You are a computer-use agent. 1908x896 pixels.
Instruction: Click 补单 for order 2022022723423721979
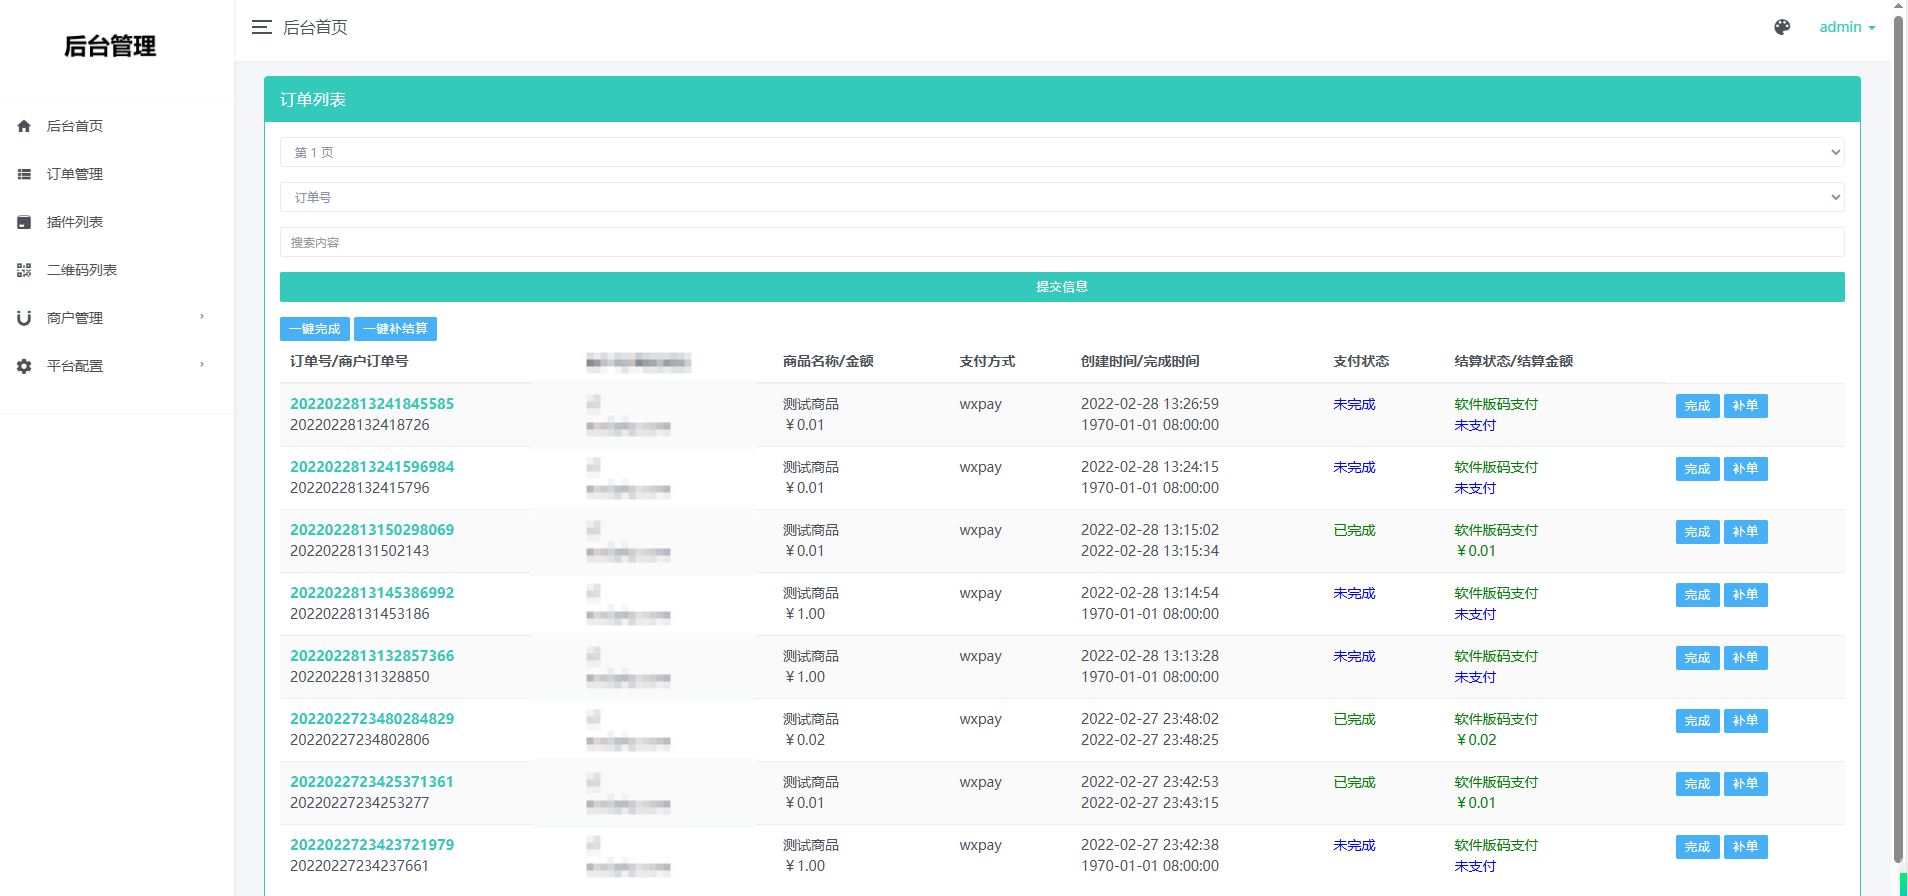point(1745,847)
